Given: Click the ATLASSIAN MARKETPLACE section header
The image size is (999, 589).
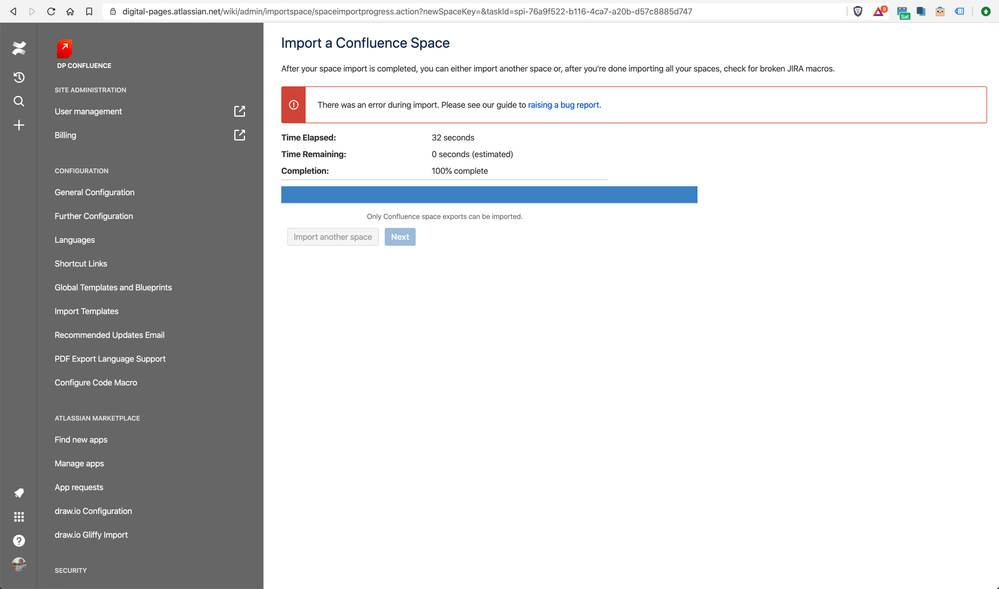Looking at the screenshot, I should [x=97, y=418].
